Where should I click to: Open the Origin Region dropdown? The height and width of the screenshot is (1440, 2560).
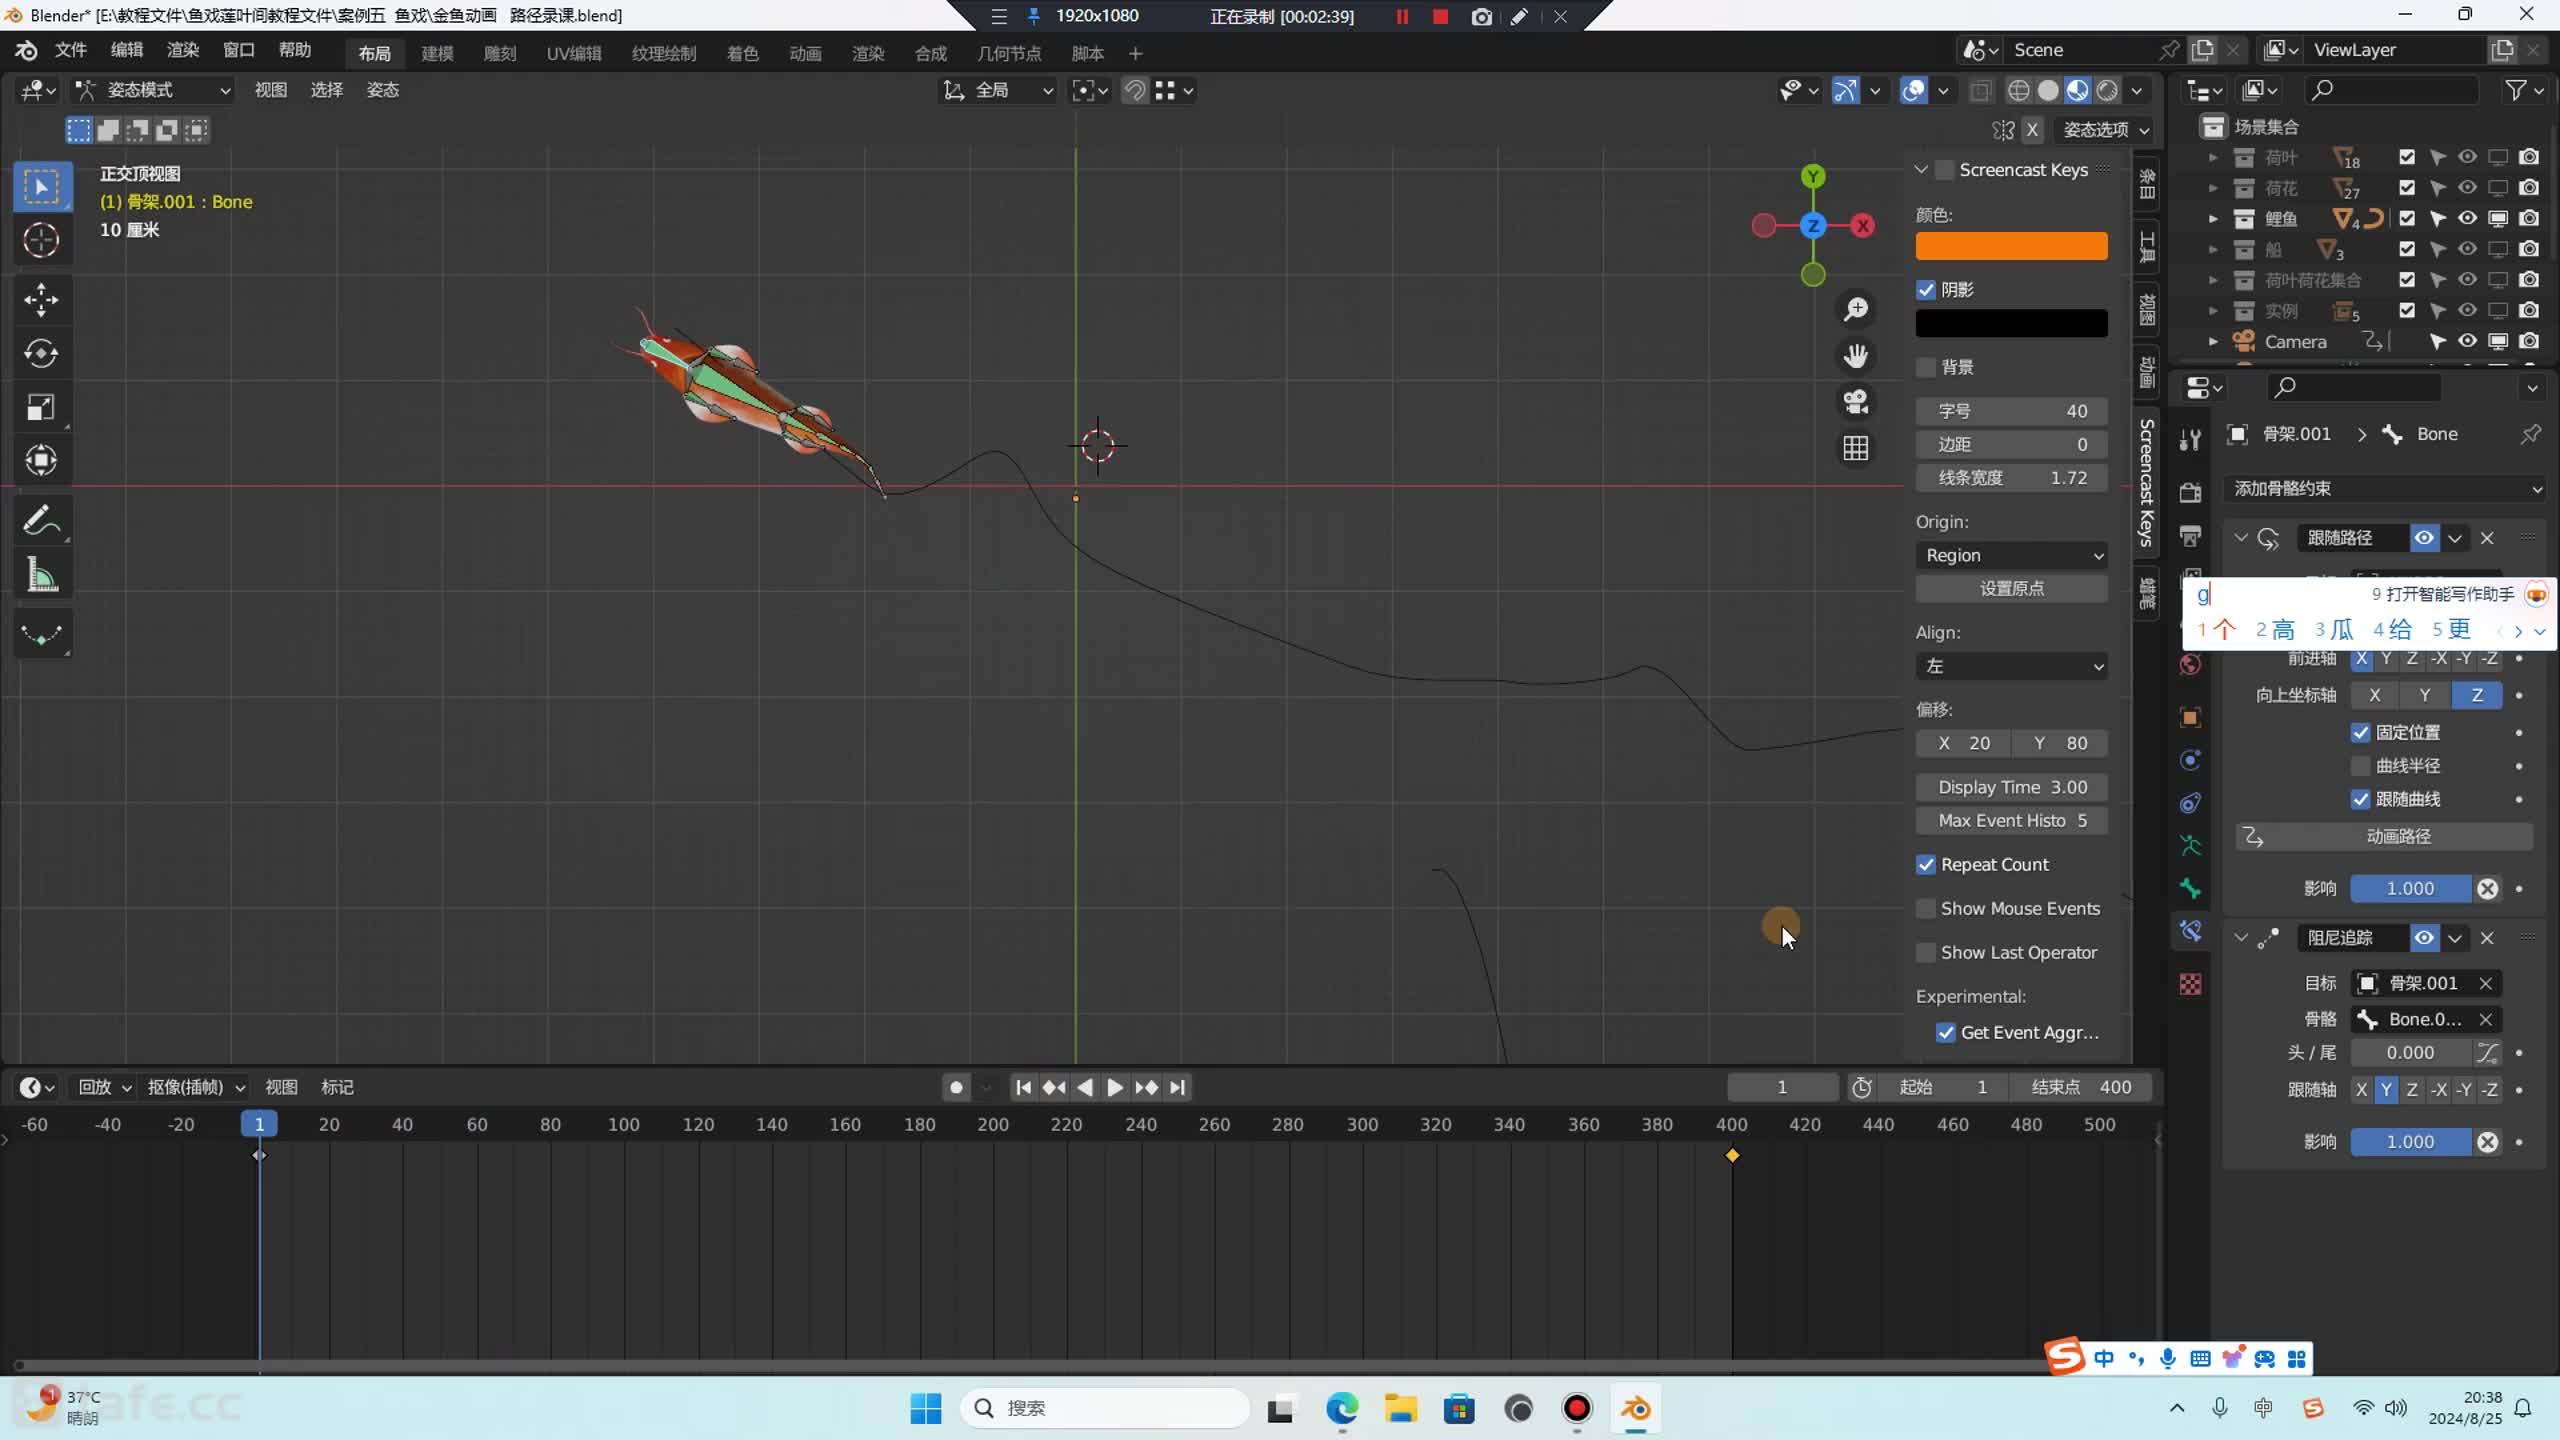[x=2012, y=555]
